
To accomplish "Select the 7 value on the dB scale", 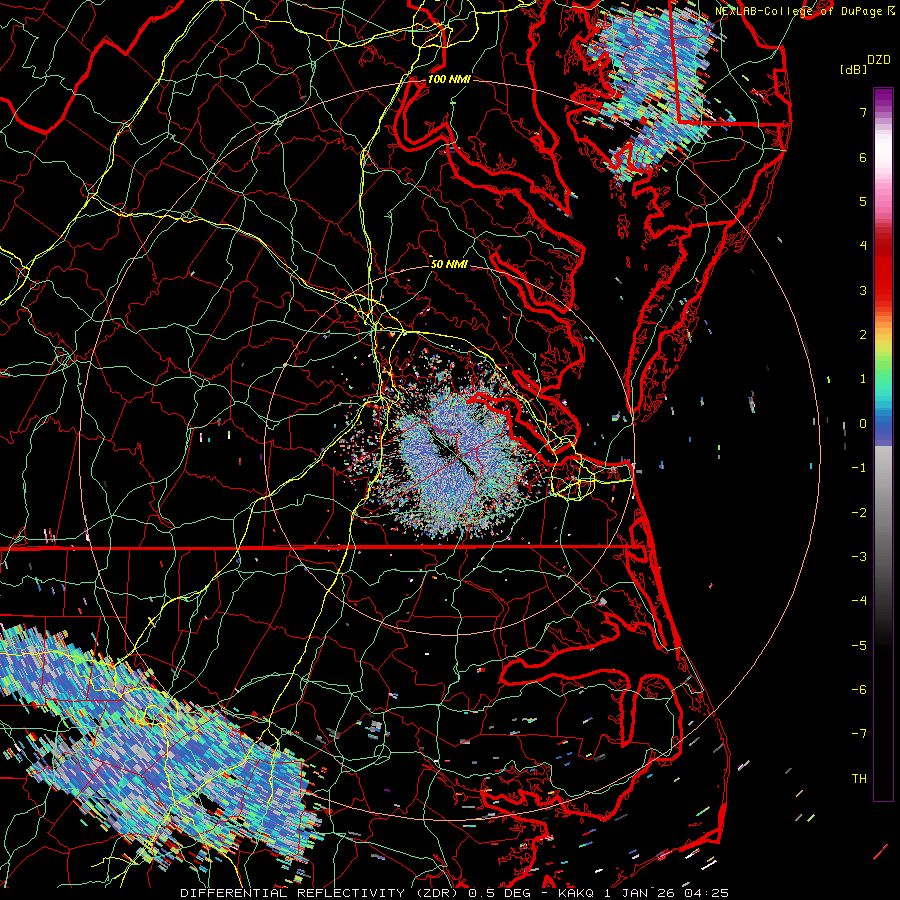I will (x=863, y=112).
